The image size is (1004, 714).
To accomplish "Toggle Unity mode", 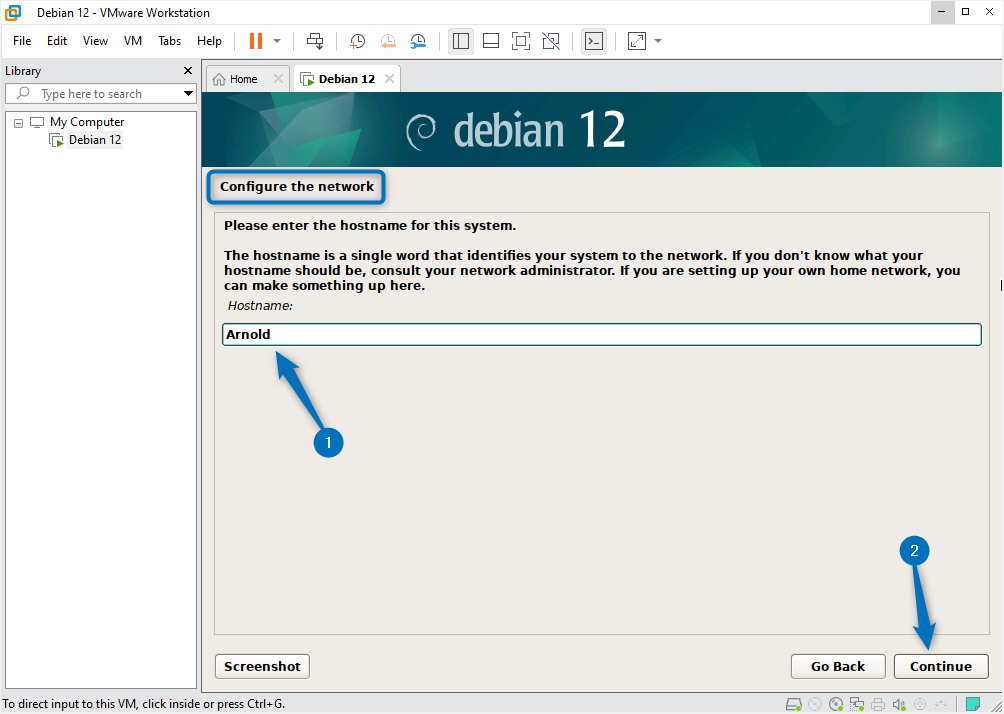I will (551, 41).
